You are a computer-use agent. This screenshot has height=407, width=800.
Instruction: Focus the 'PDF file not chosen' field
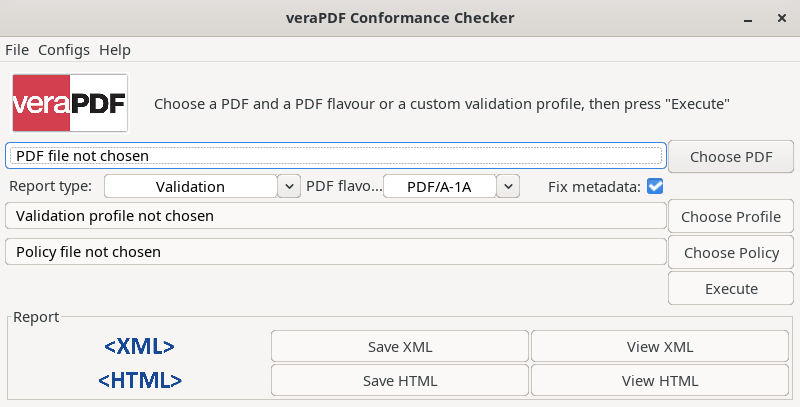point(336,156)
